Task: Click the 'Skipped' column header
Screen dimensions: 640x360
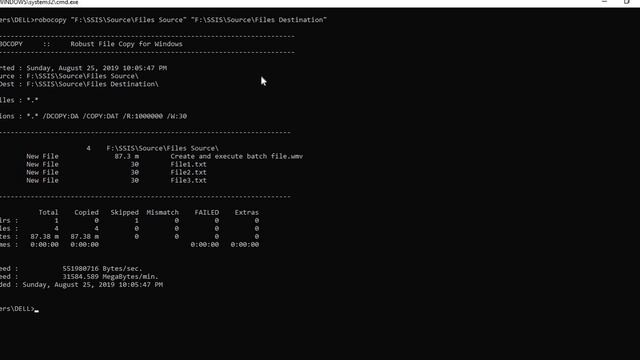Action: point(124,212)
